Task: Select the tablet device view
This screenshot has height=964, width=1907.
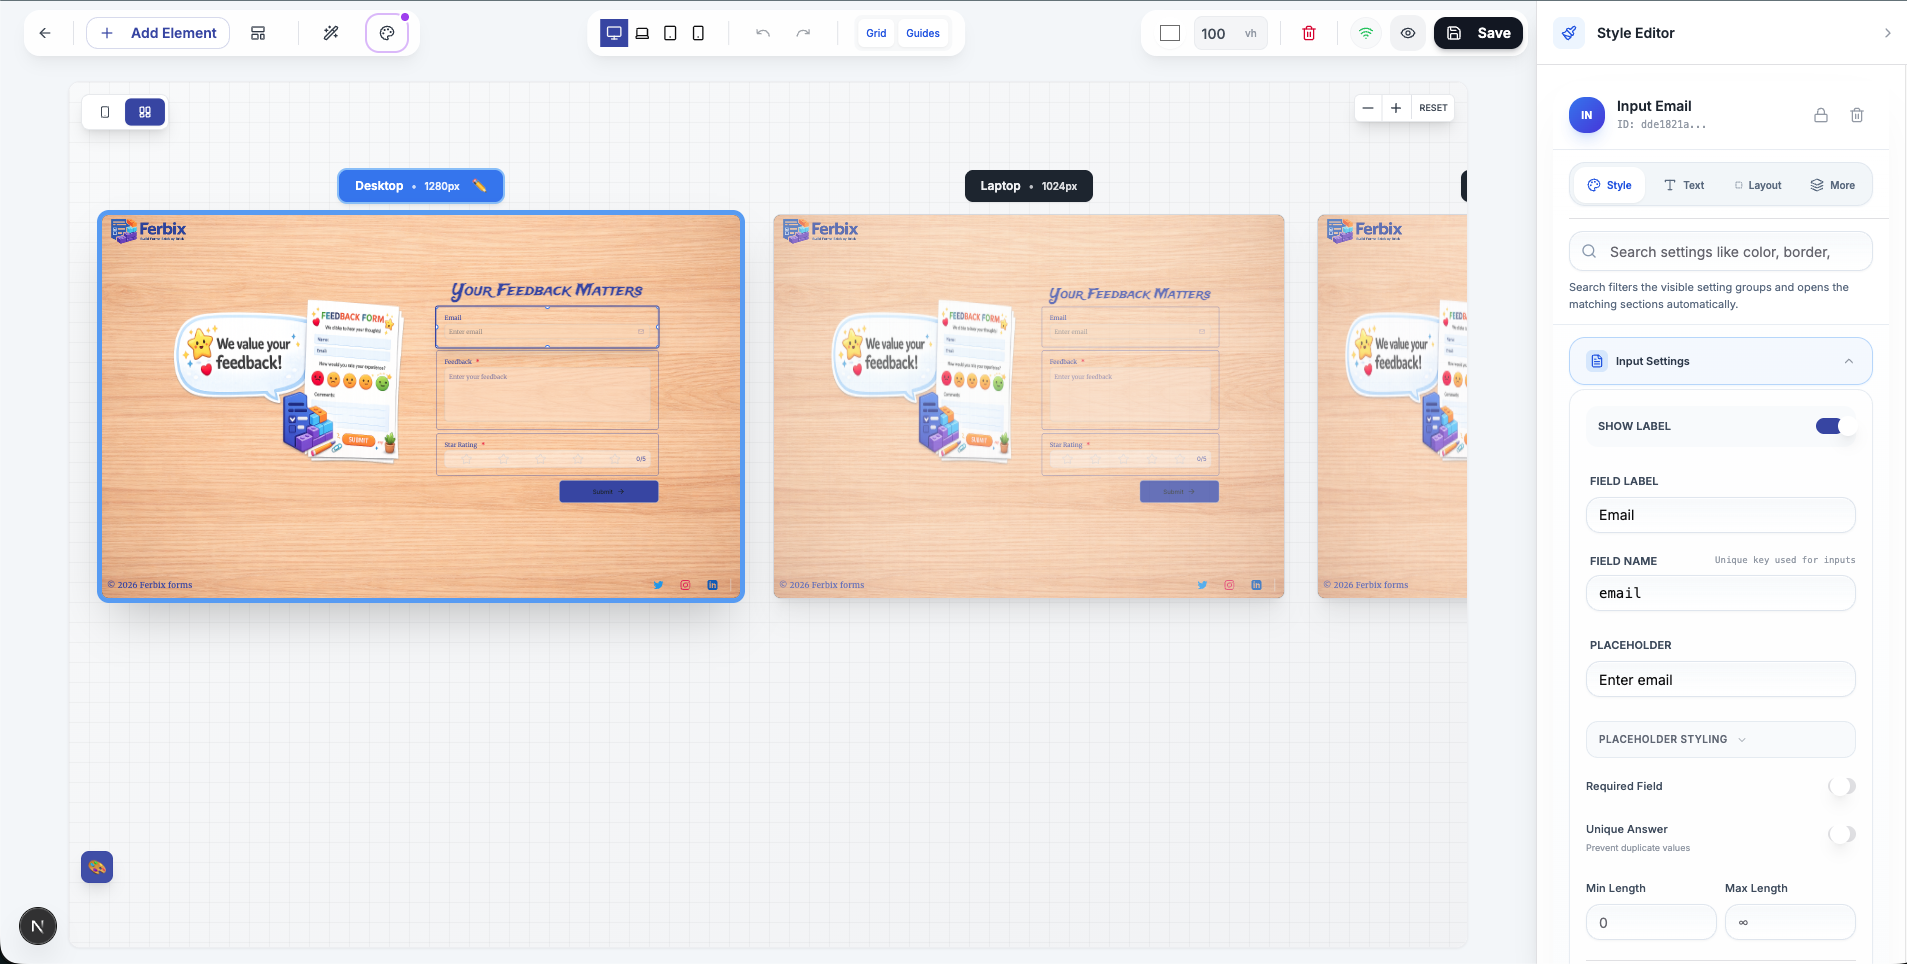Action: point(670,33)
